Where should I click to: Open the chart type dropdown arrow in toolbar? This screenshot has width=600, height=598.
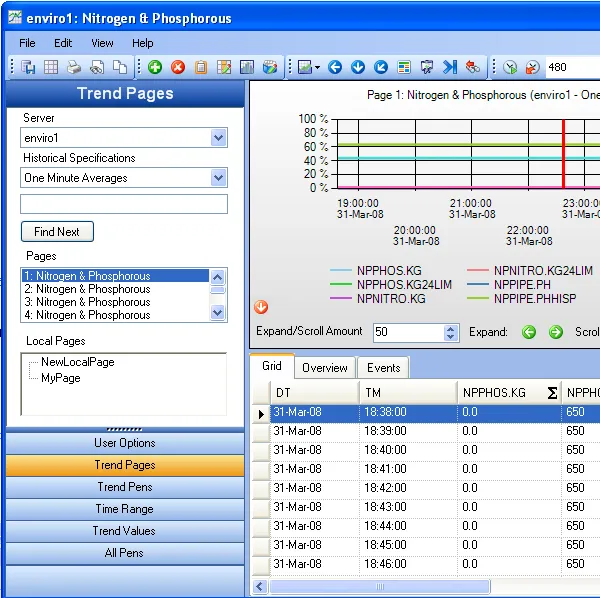click(x=317, y=68)
